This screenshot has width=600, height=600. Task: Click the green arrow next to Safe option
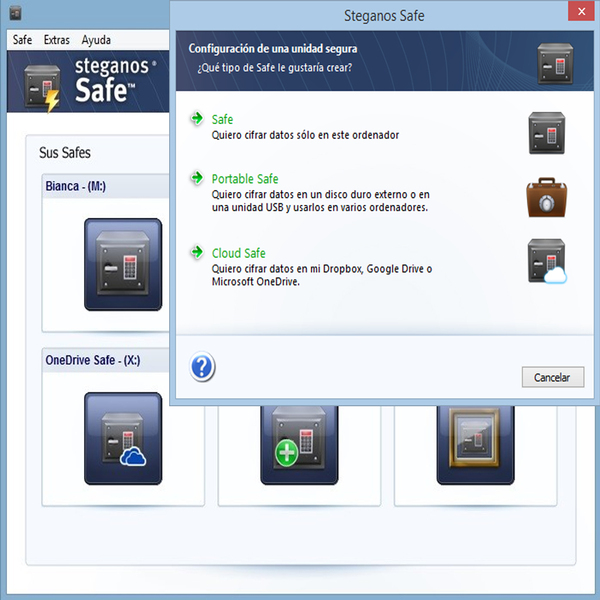pos(197,118)
